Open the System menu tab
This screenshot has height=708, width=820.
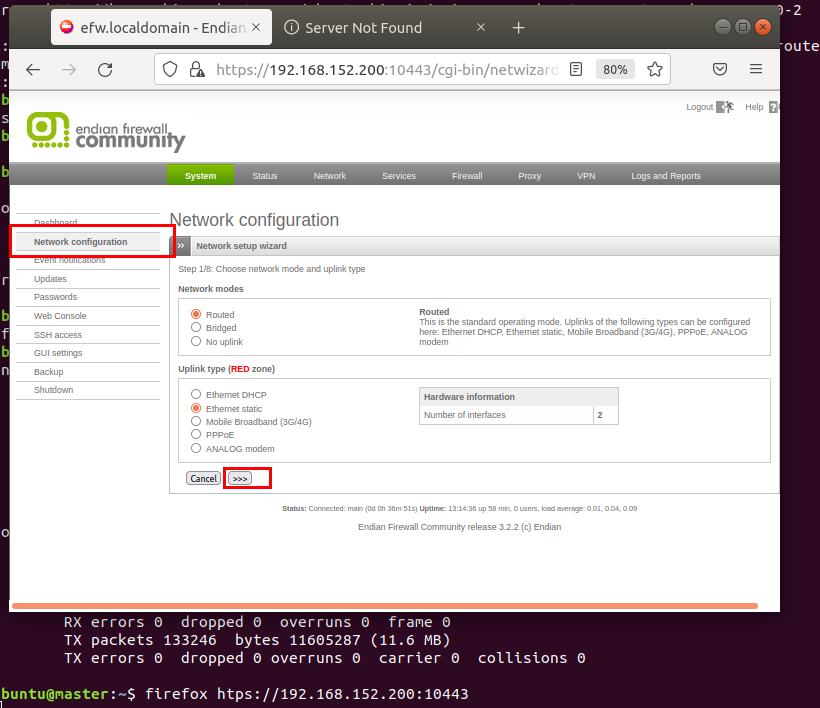(200, 176)
